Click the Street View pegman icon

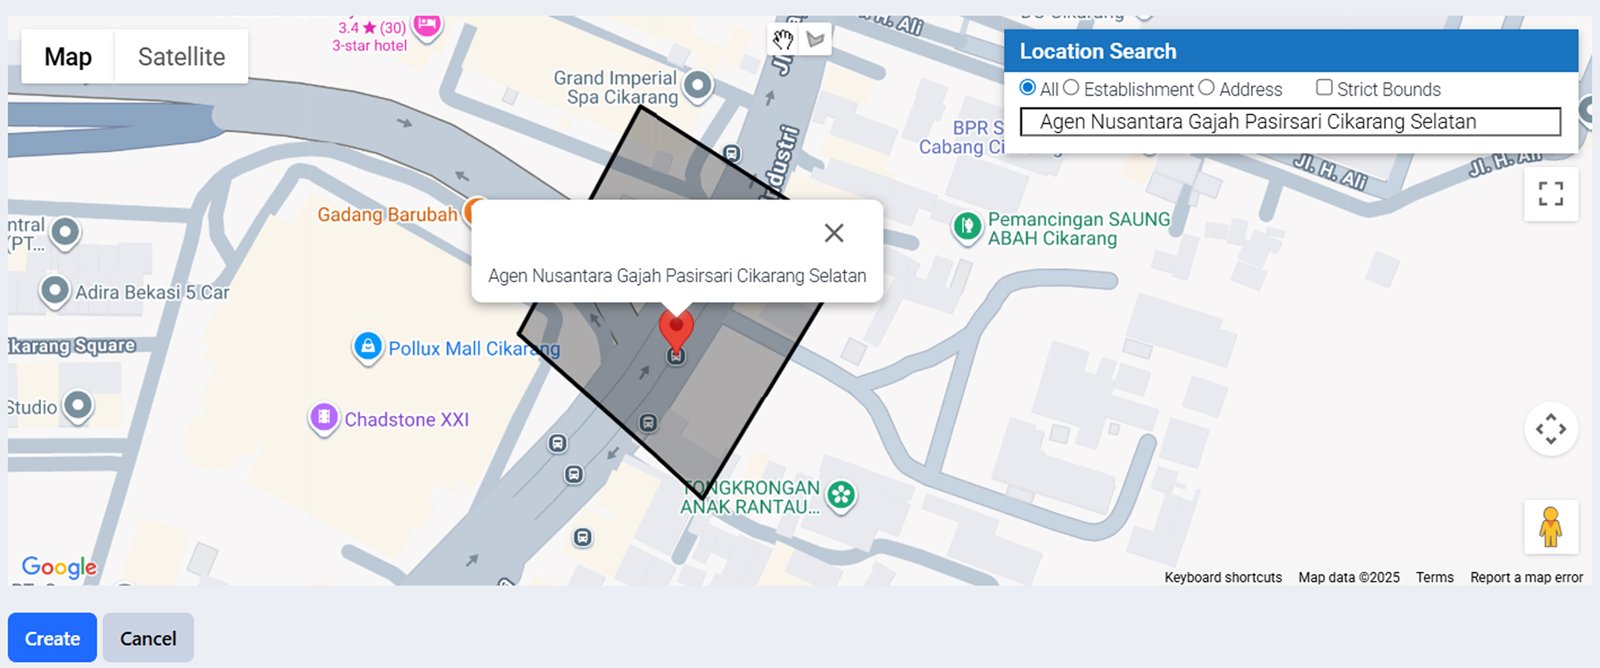click(x=1549, y=527)
